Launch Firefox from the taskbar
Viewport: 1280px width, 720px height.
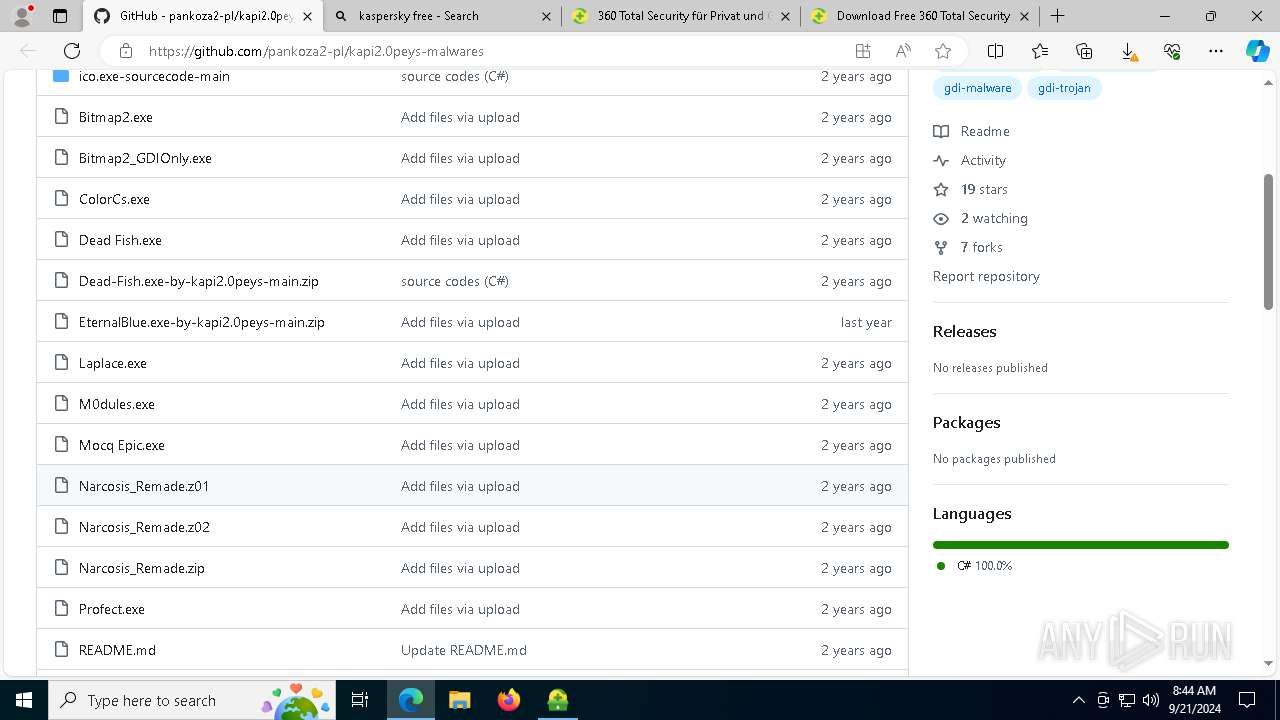point(509,700)
